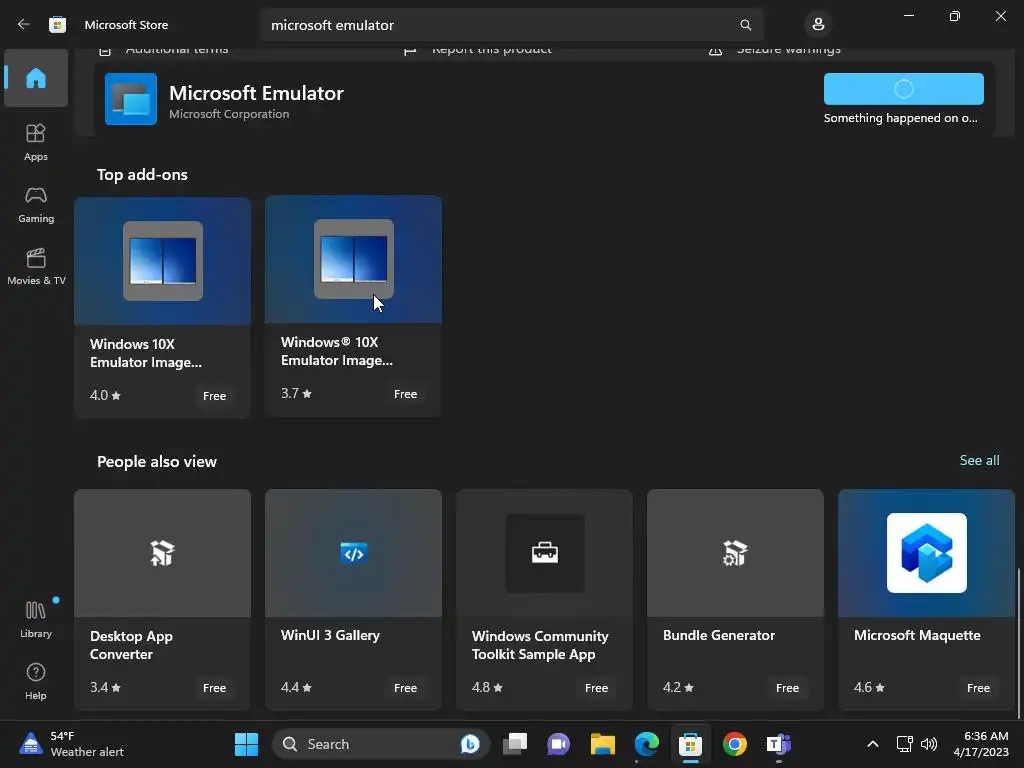The height and width of the screenshot is (768, 1024).
Task: Open the user account profile icon
Action: tap(818, 25)
